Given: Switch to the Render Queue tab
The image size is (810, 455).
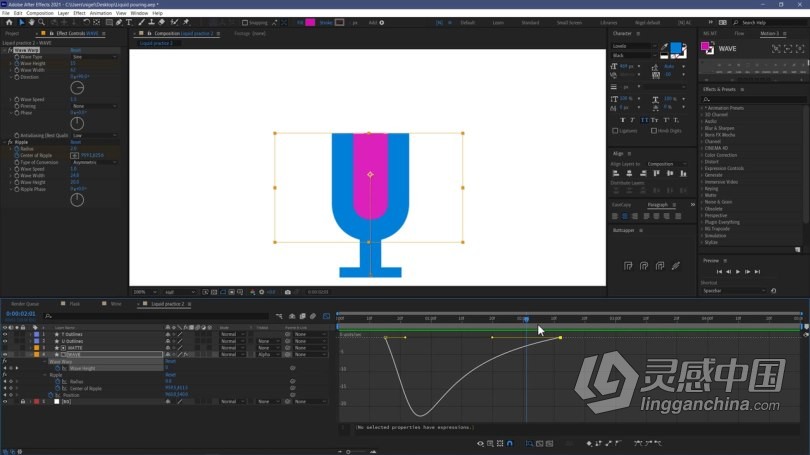Looking at the screenshot, I should (x=25, y=304).
